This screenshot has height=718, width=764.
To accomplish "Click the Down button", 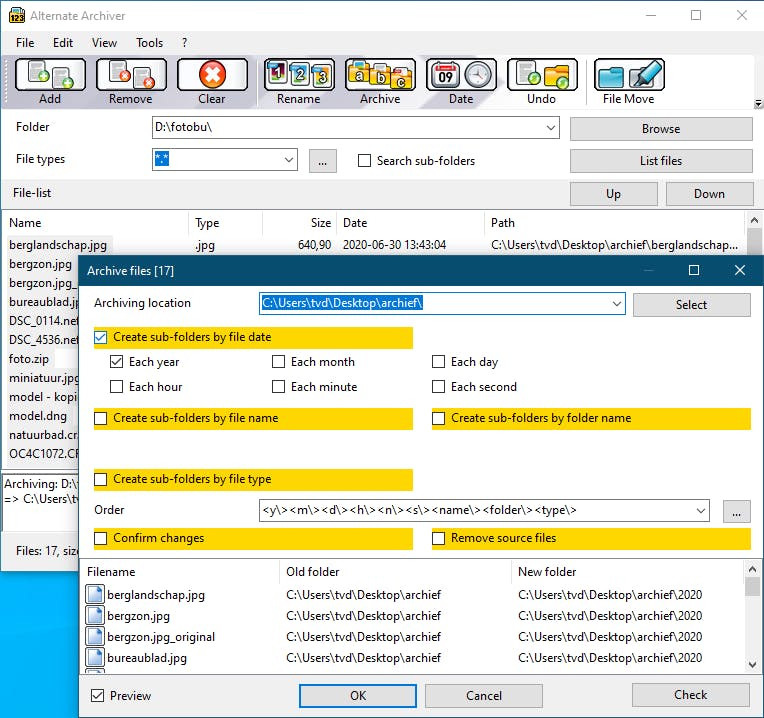I will (x=709, y=194).
